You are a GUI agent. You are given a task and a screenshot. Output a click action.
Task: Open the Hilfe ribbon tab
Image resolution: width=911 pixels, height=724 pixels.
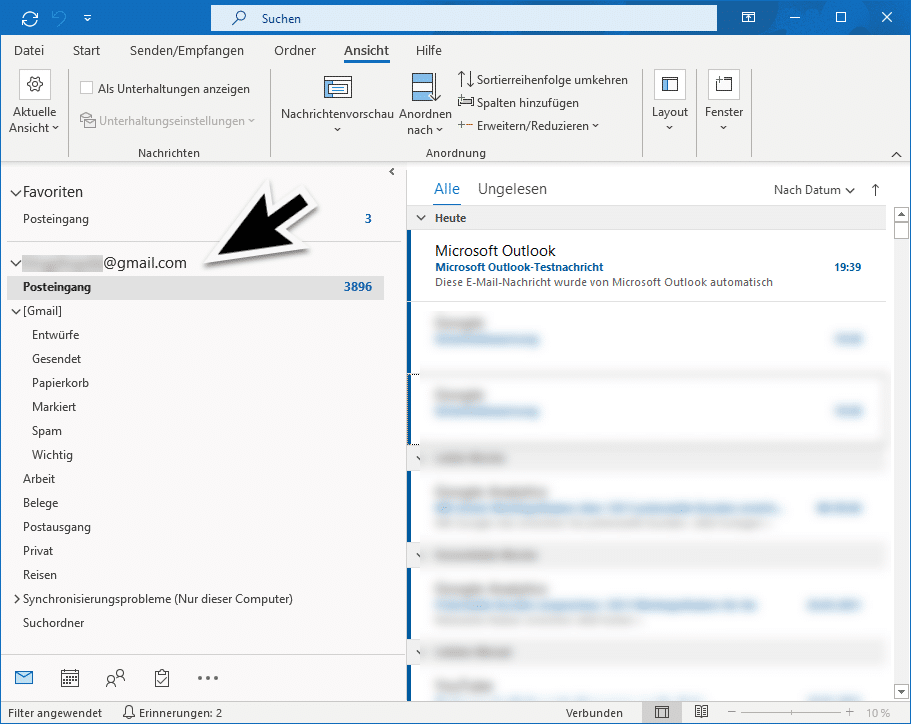428,51
